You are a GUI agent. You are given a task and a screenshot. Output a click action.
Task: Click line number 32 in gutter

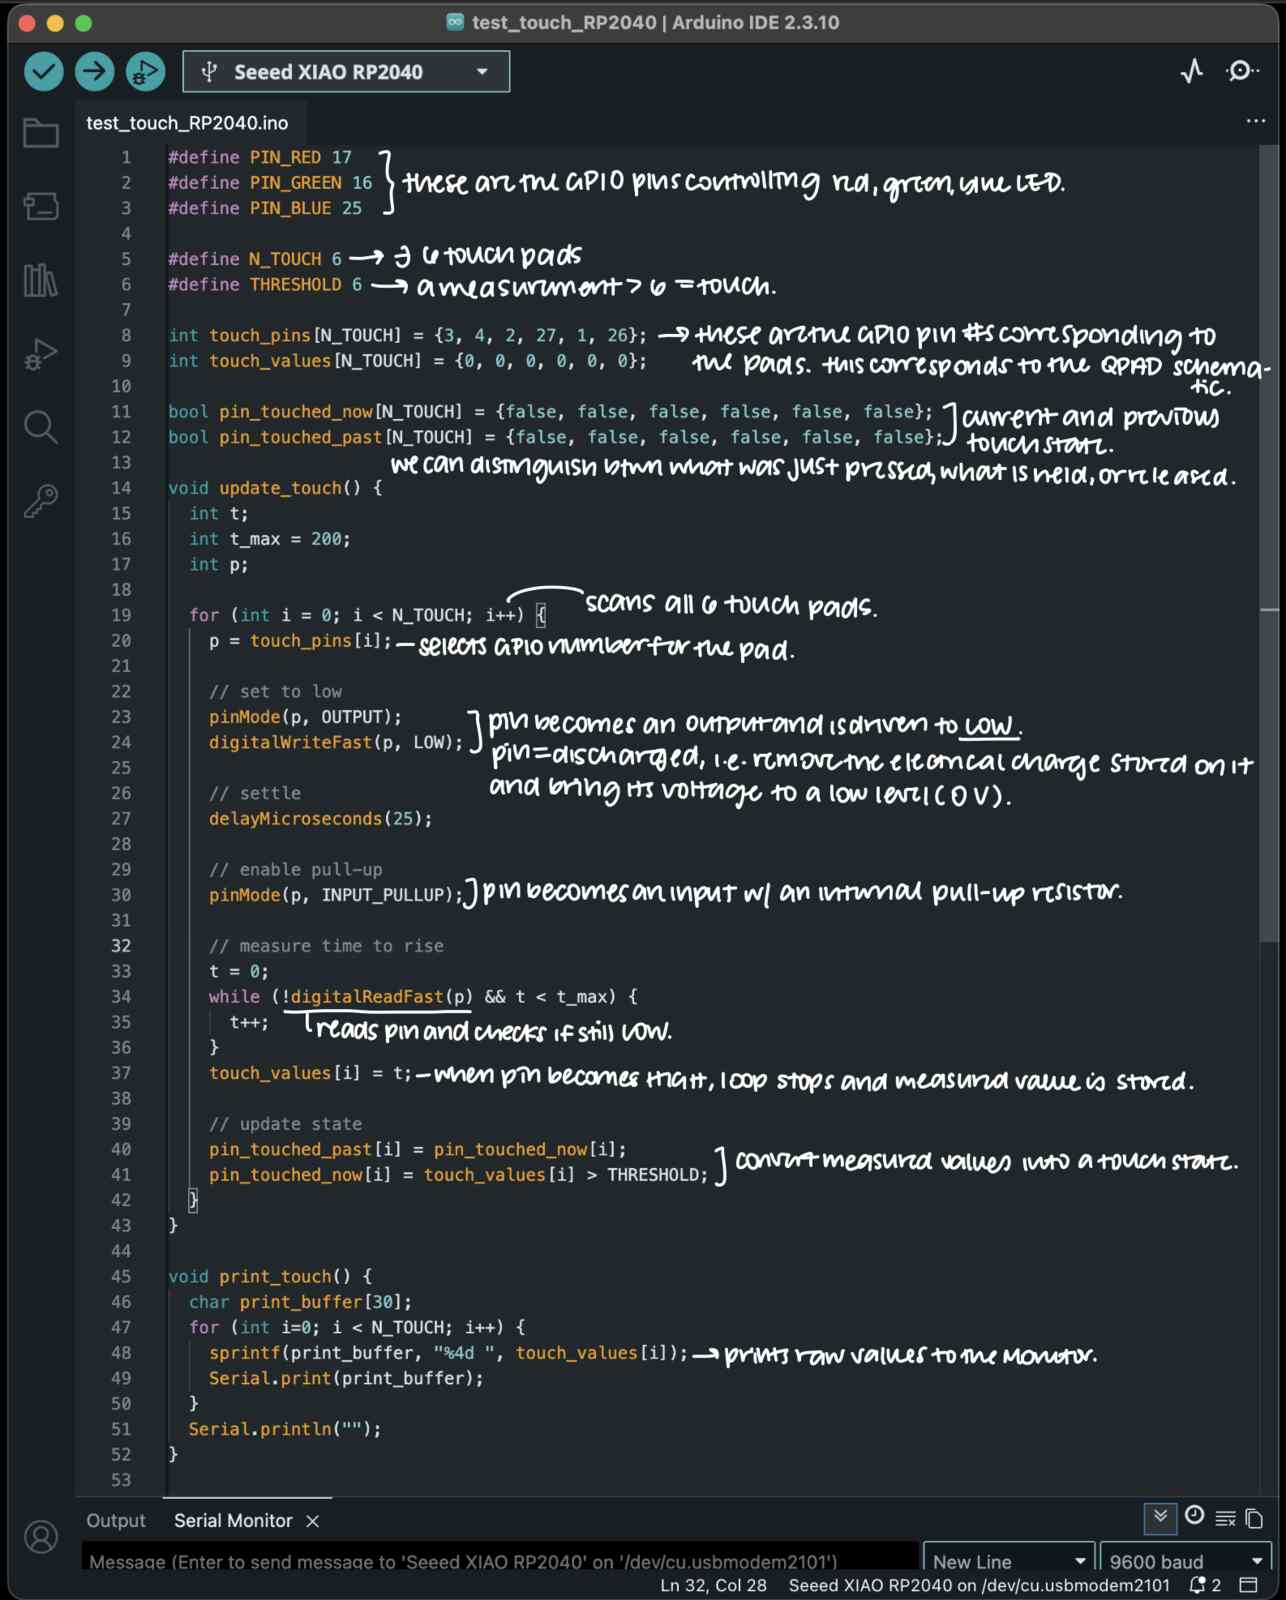[x=121, y=945]
